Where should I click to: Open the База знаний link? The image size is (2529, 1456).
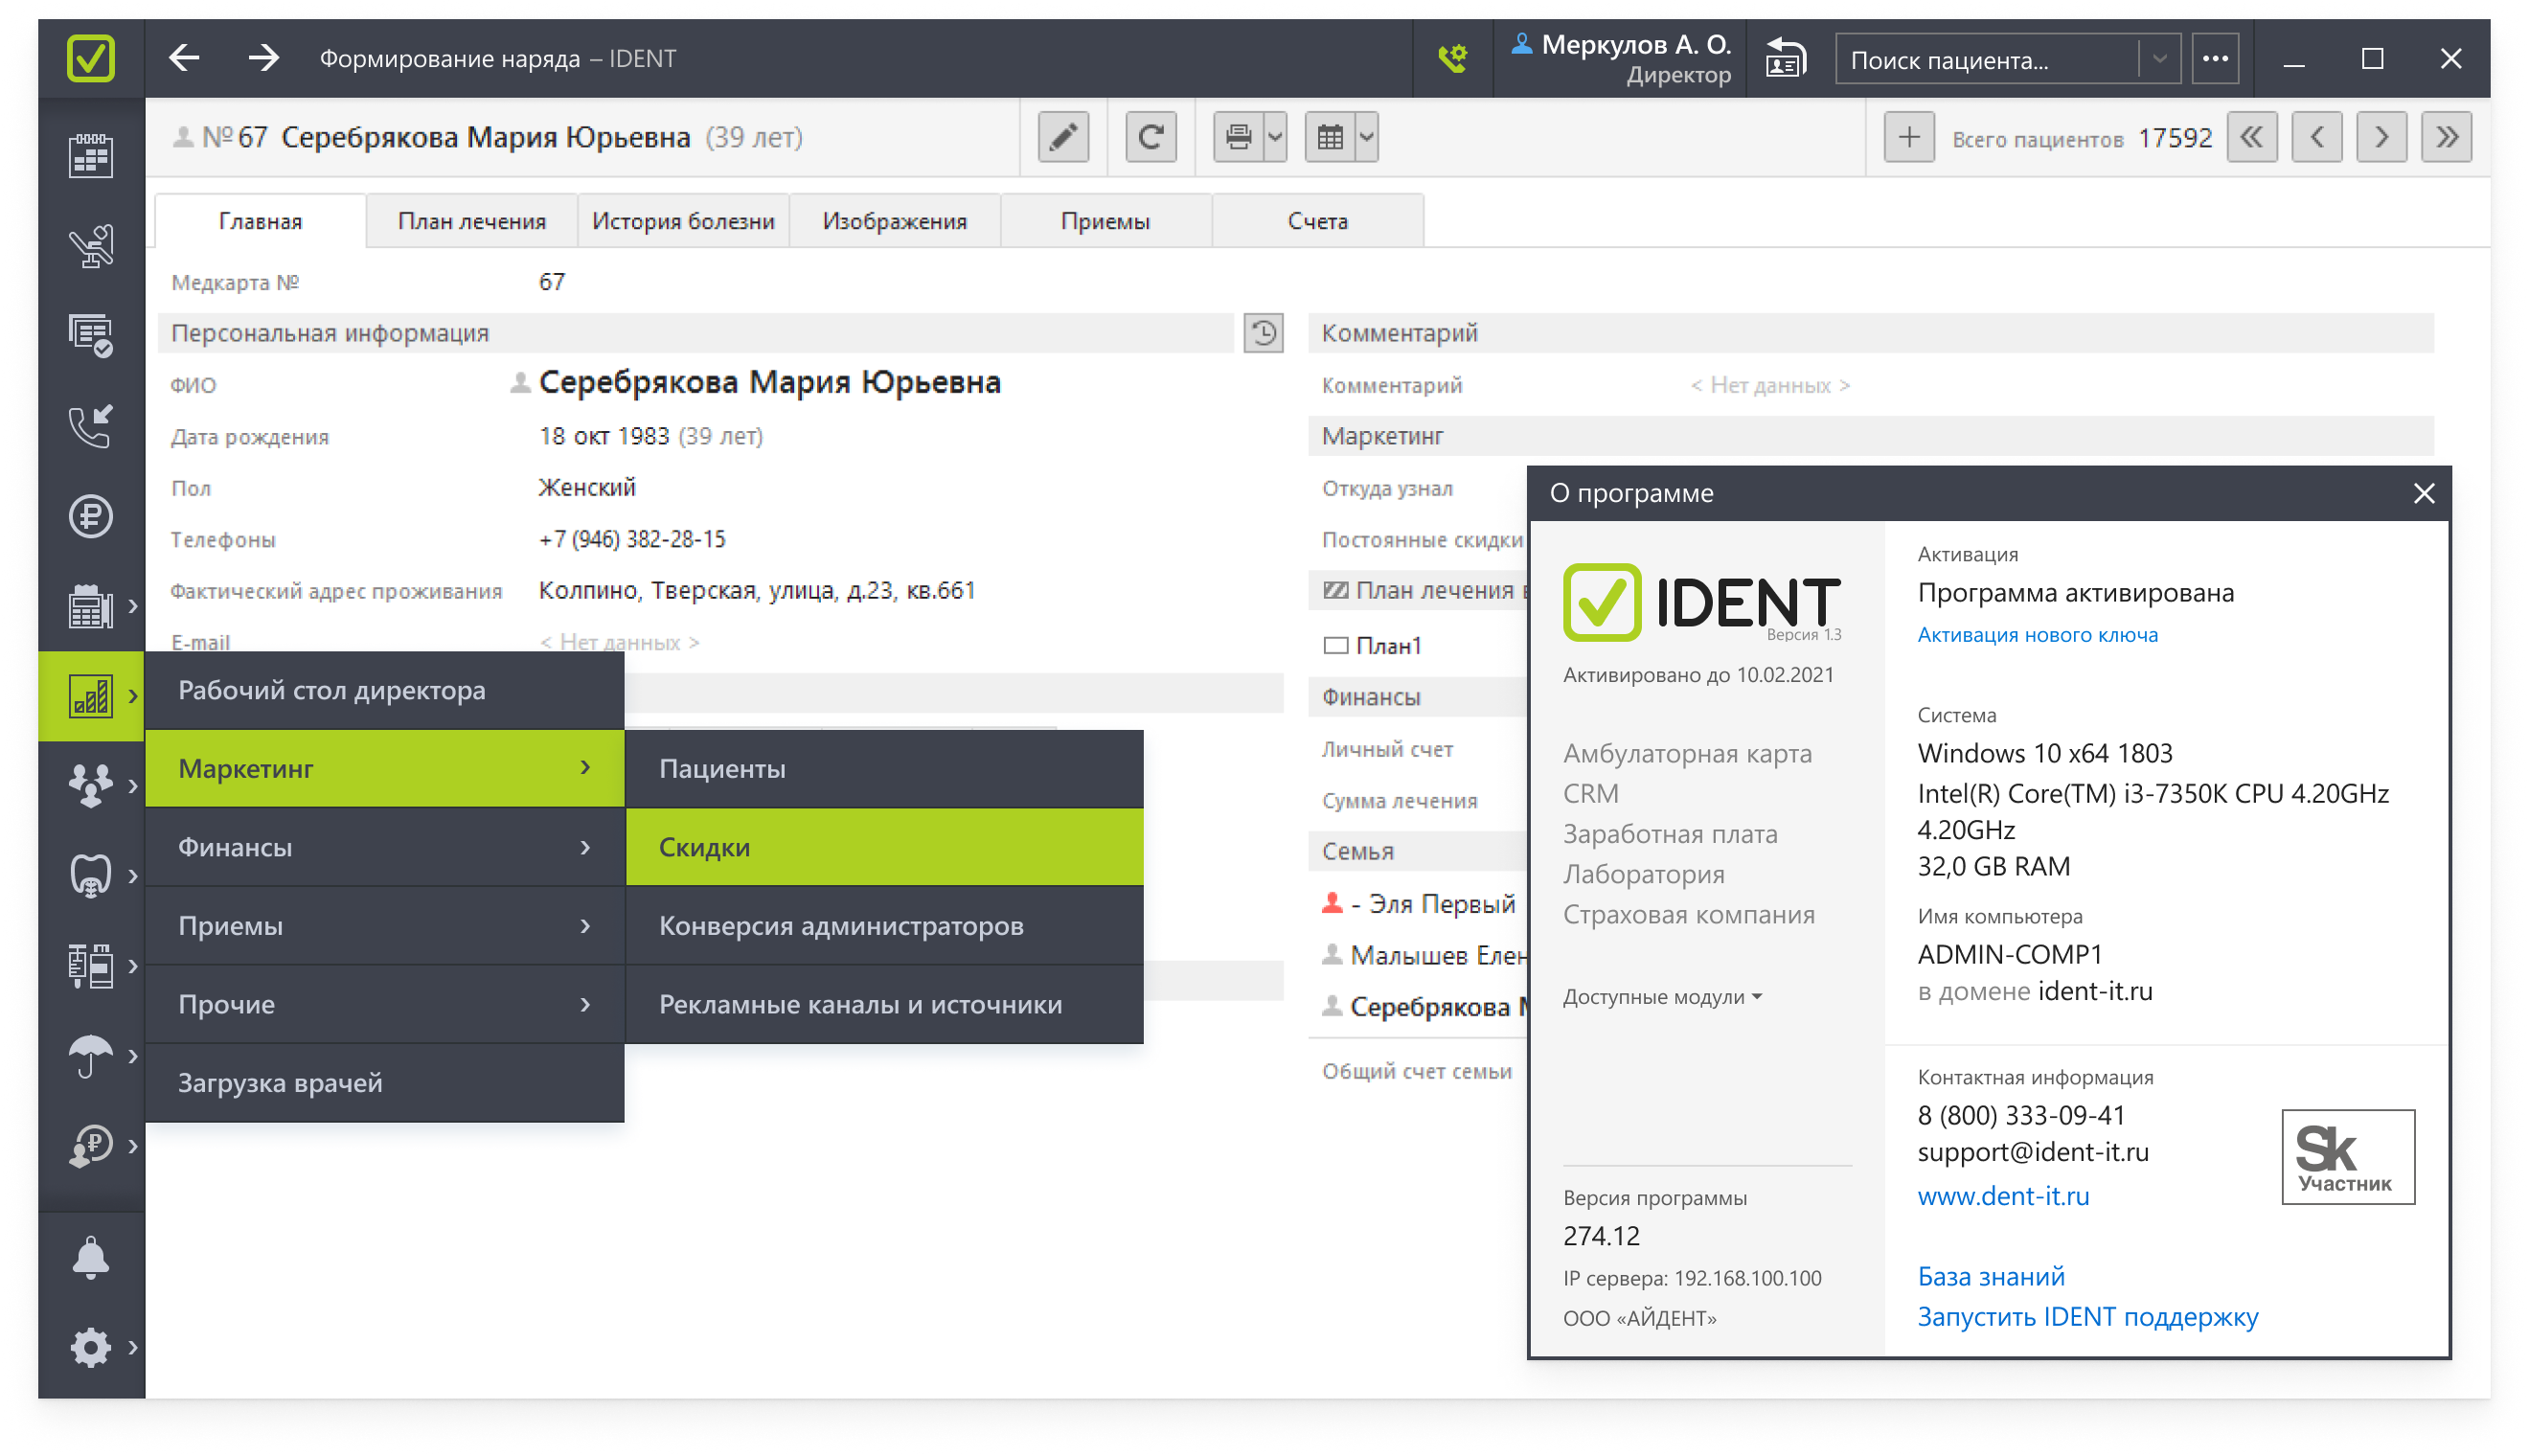pos(1990,1276)
